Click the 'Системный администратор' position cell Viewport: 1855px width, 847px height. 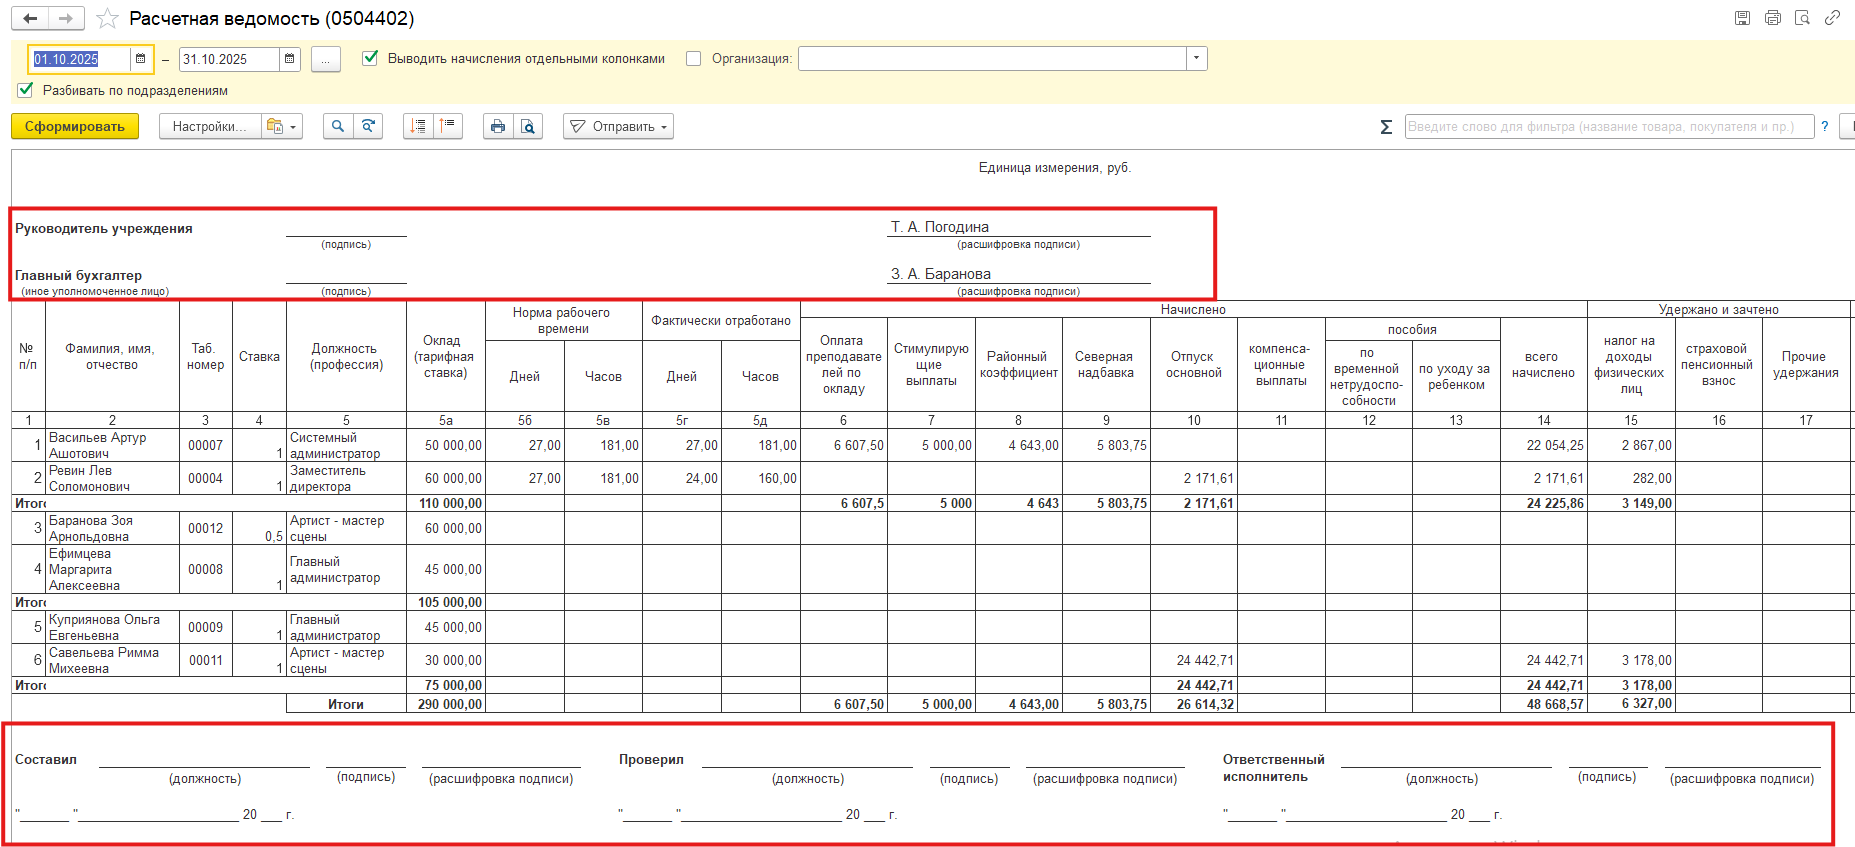point(346,445)
